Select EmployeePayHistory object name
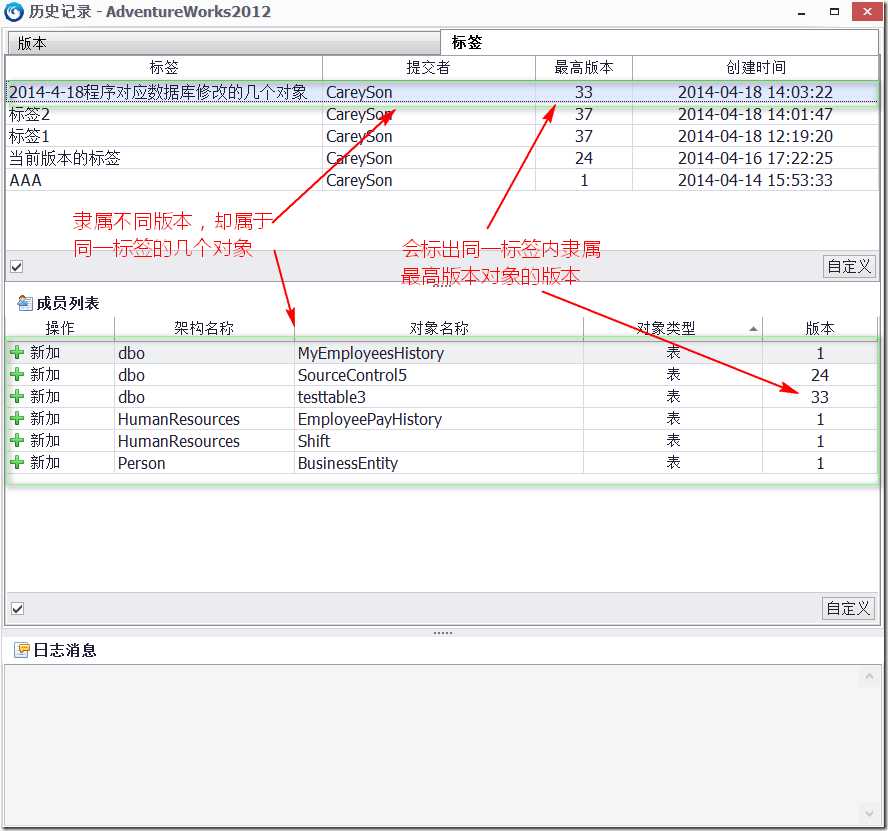This screenshot has height=831, width=888. [x=370, y=419]
